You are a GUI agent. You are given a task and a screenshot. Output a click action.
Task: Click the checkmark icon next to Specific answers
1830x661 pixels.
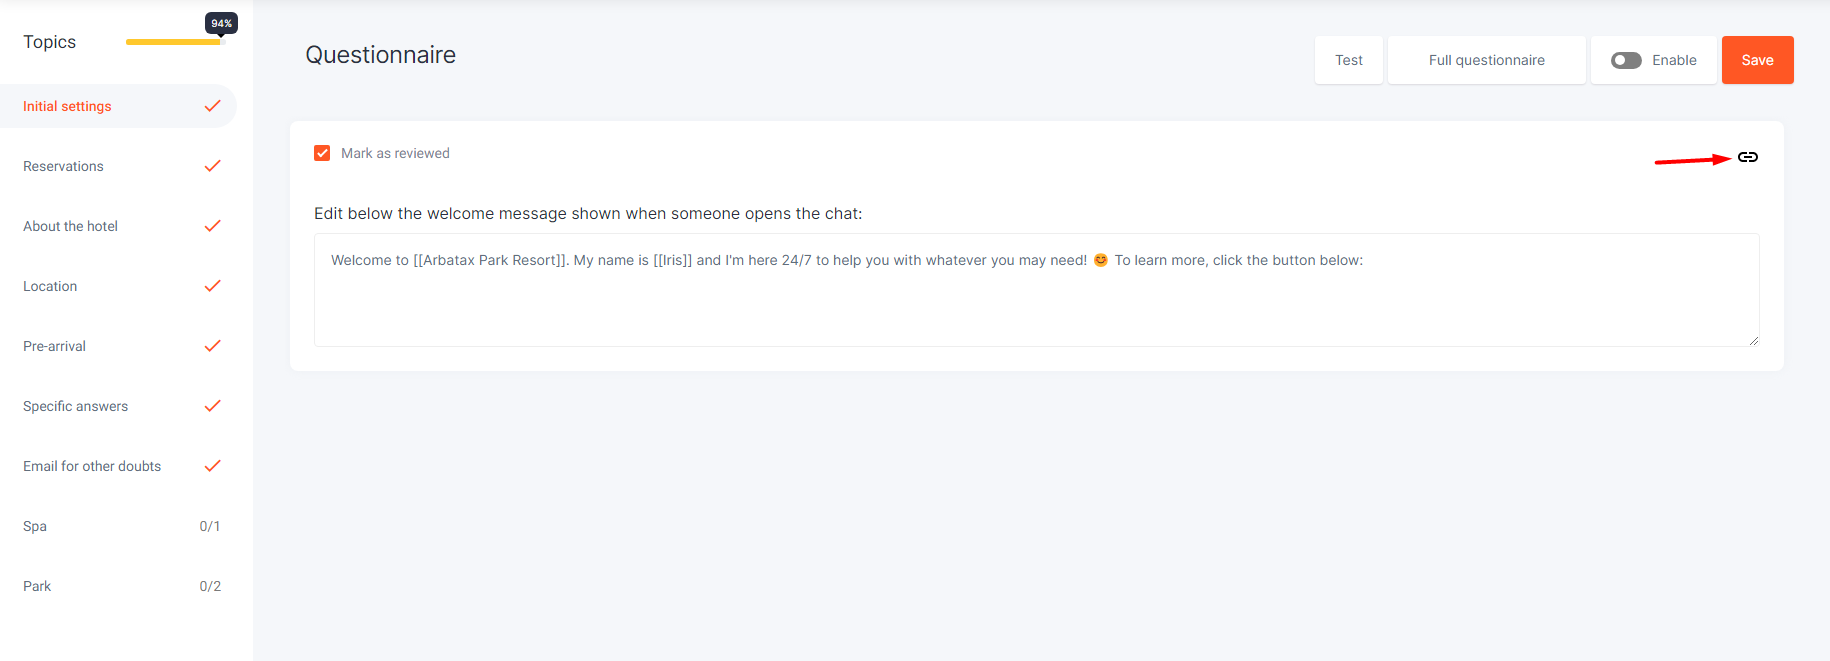tap(212, 406)
